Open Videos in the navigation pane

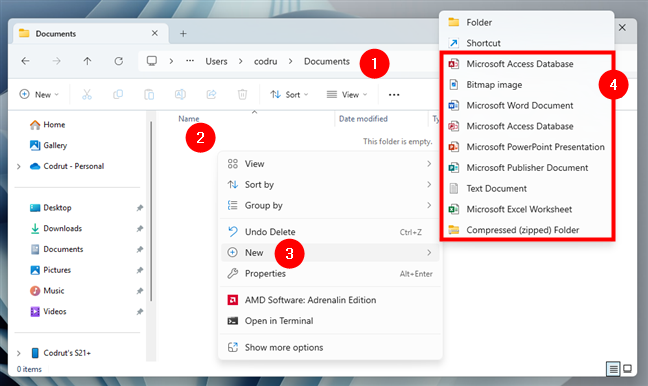click(x=48, y=311)
